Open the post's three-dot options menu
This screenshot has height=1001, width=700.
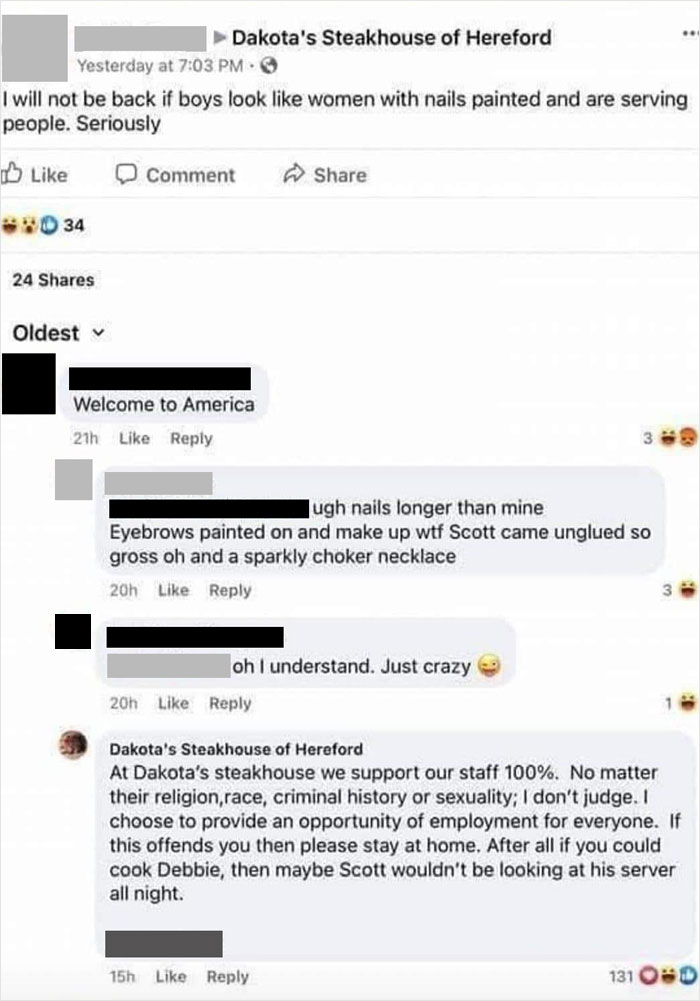tap(690, 32)
